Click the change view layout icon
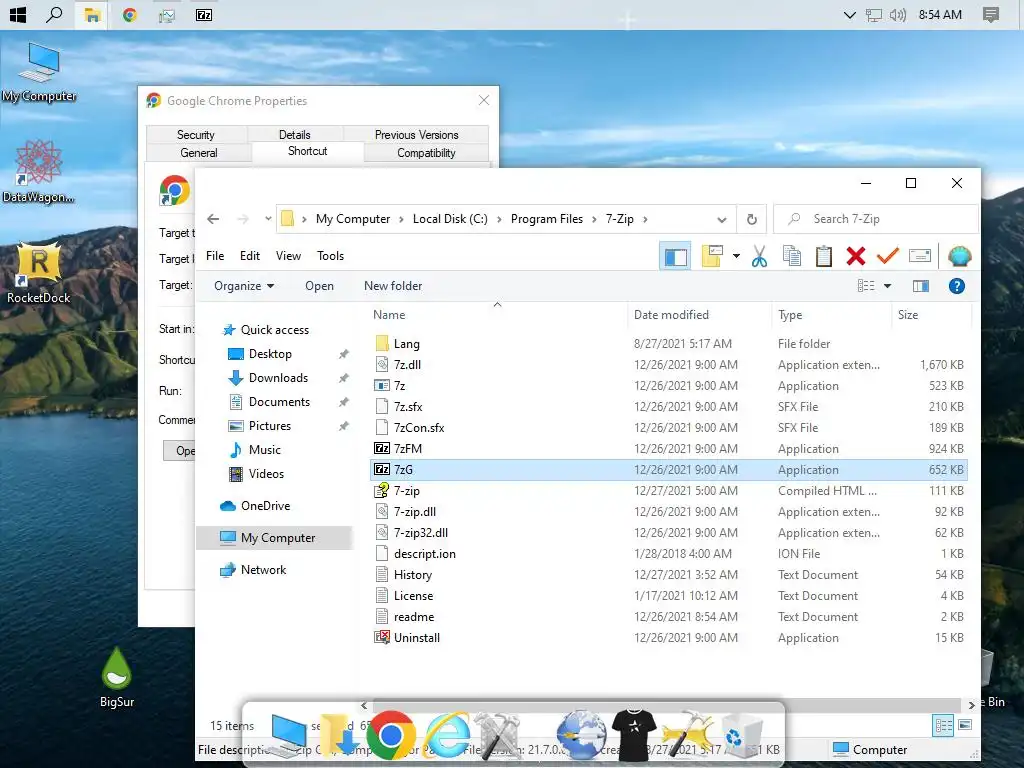The width and height of the screenshot is (1024, 768). click(x=866, y=286)
